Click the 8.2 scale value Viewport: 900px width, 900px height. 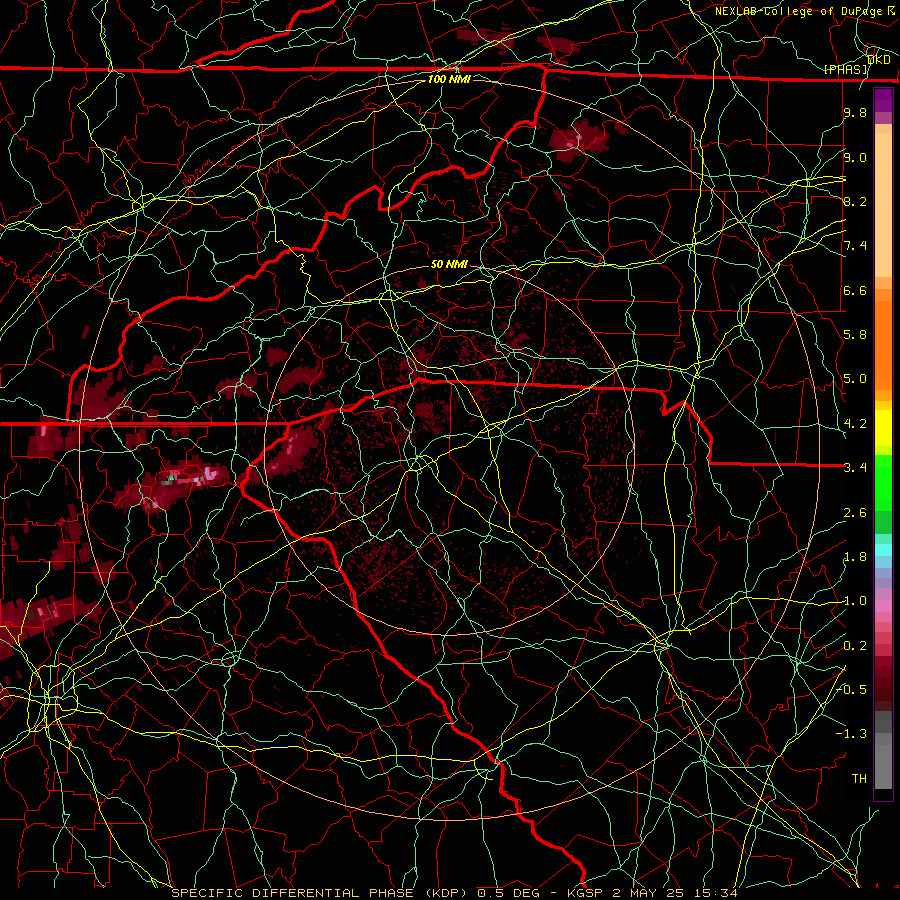(x=855, y=201)
